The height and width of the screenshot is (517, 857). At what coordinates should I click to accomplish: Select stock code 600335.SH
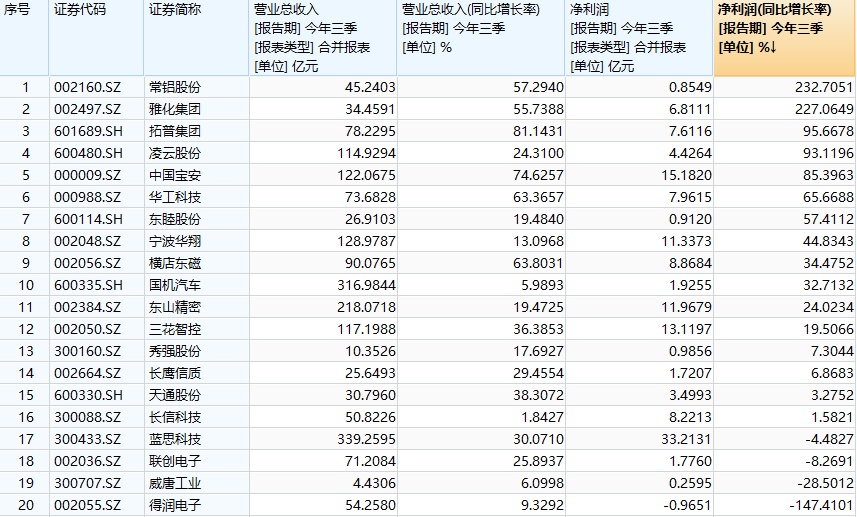(88, 285)
